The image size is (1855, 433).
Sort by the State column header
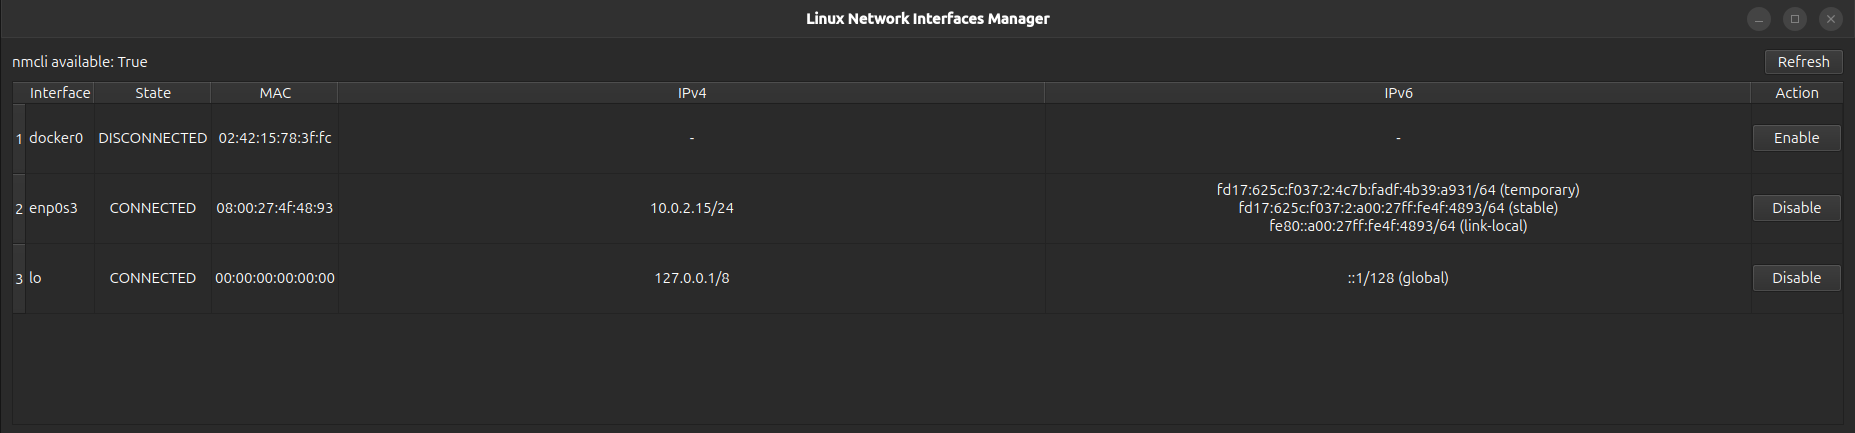[x=153, y=93]
